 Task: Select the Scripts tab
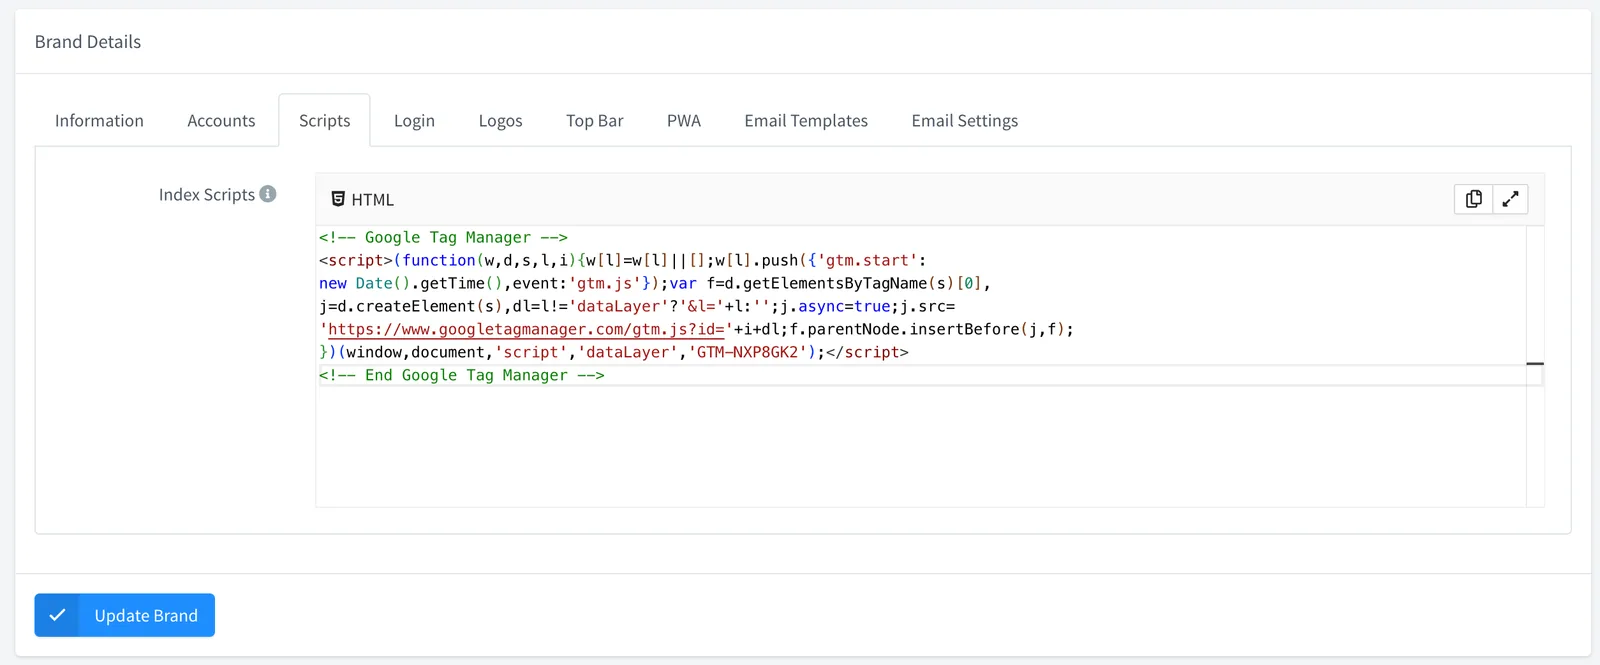pos(325,121)
